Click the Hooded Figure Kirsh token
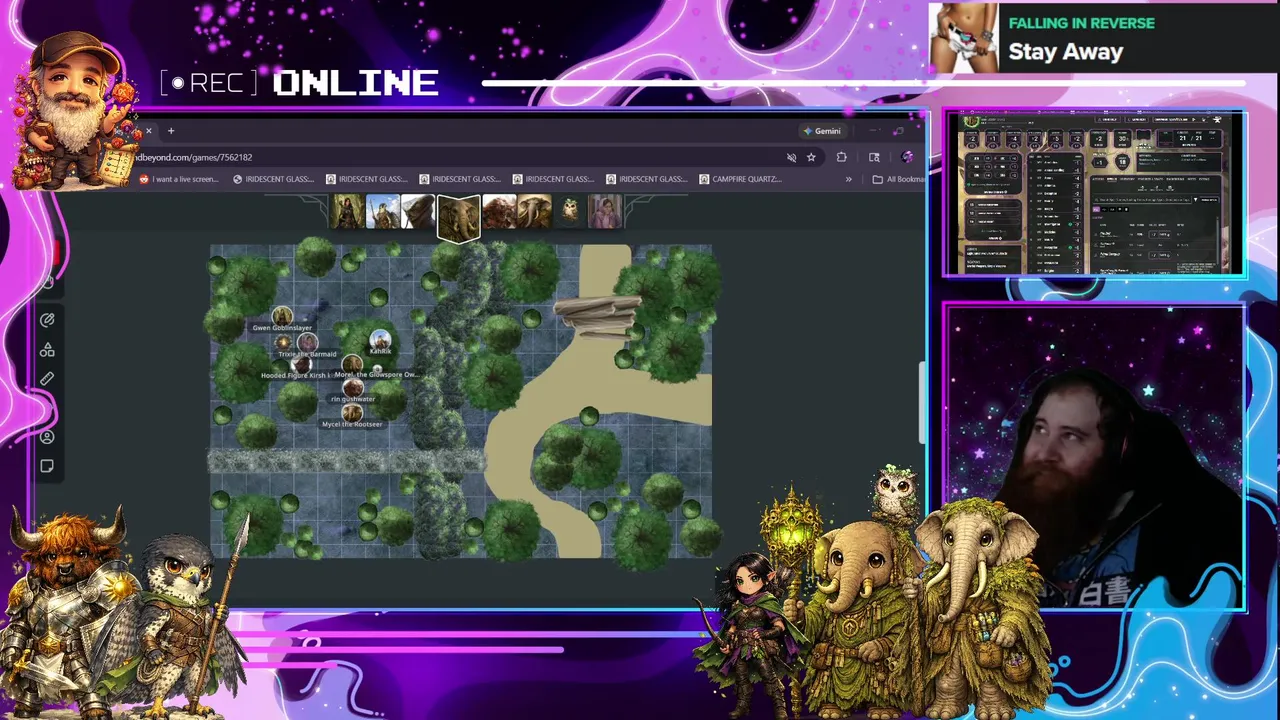 [302, 365]
